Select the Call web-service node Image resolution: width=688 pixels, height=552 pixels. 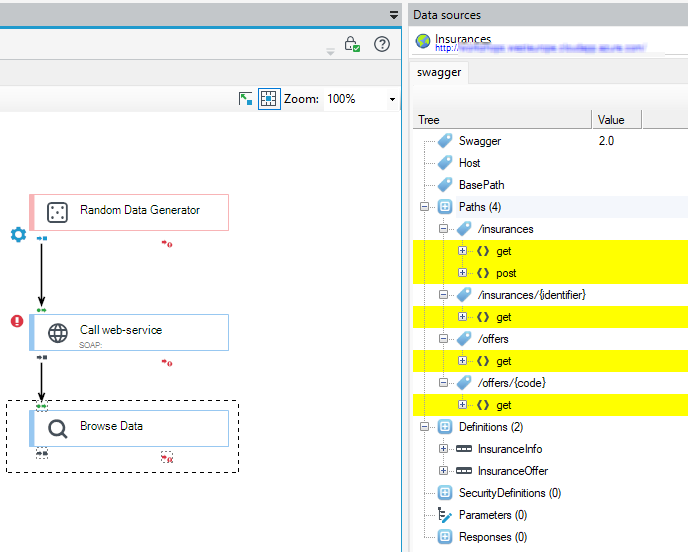pyautogui.click(x=129, y=333)
